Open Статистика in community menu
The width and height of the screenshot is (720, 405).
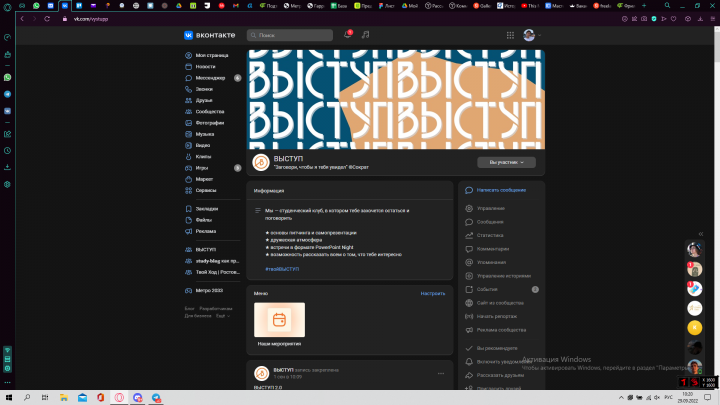coord(489,236)
